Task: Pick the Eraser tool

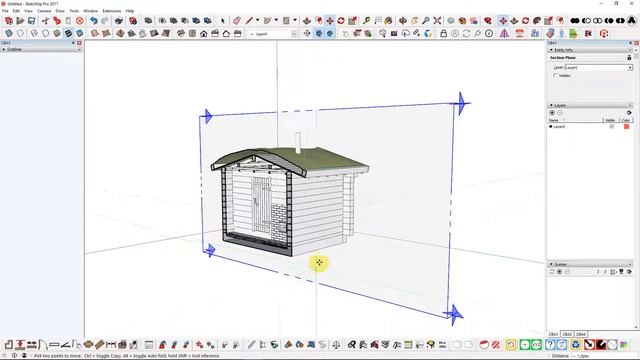Action: click(x=237, y=20)
